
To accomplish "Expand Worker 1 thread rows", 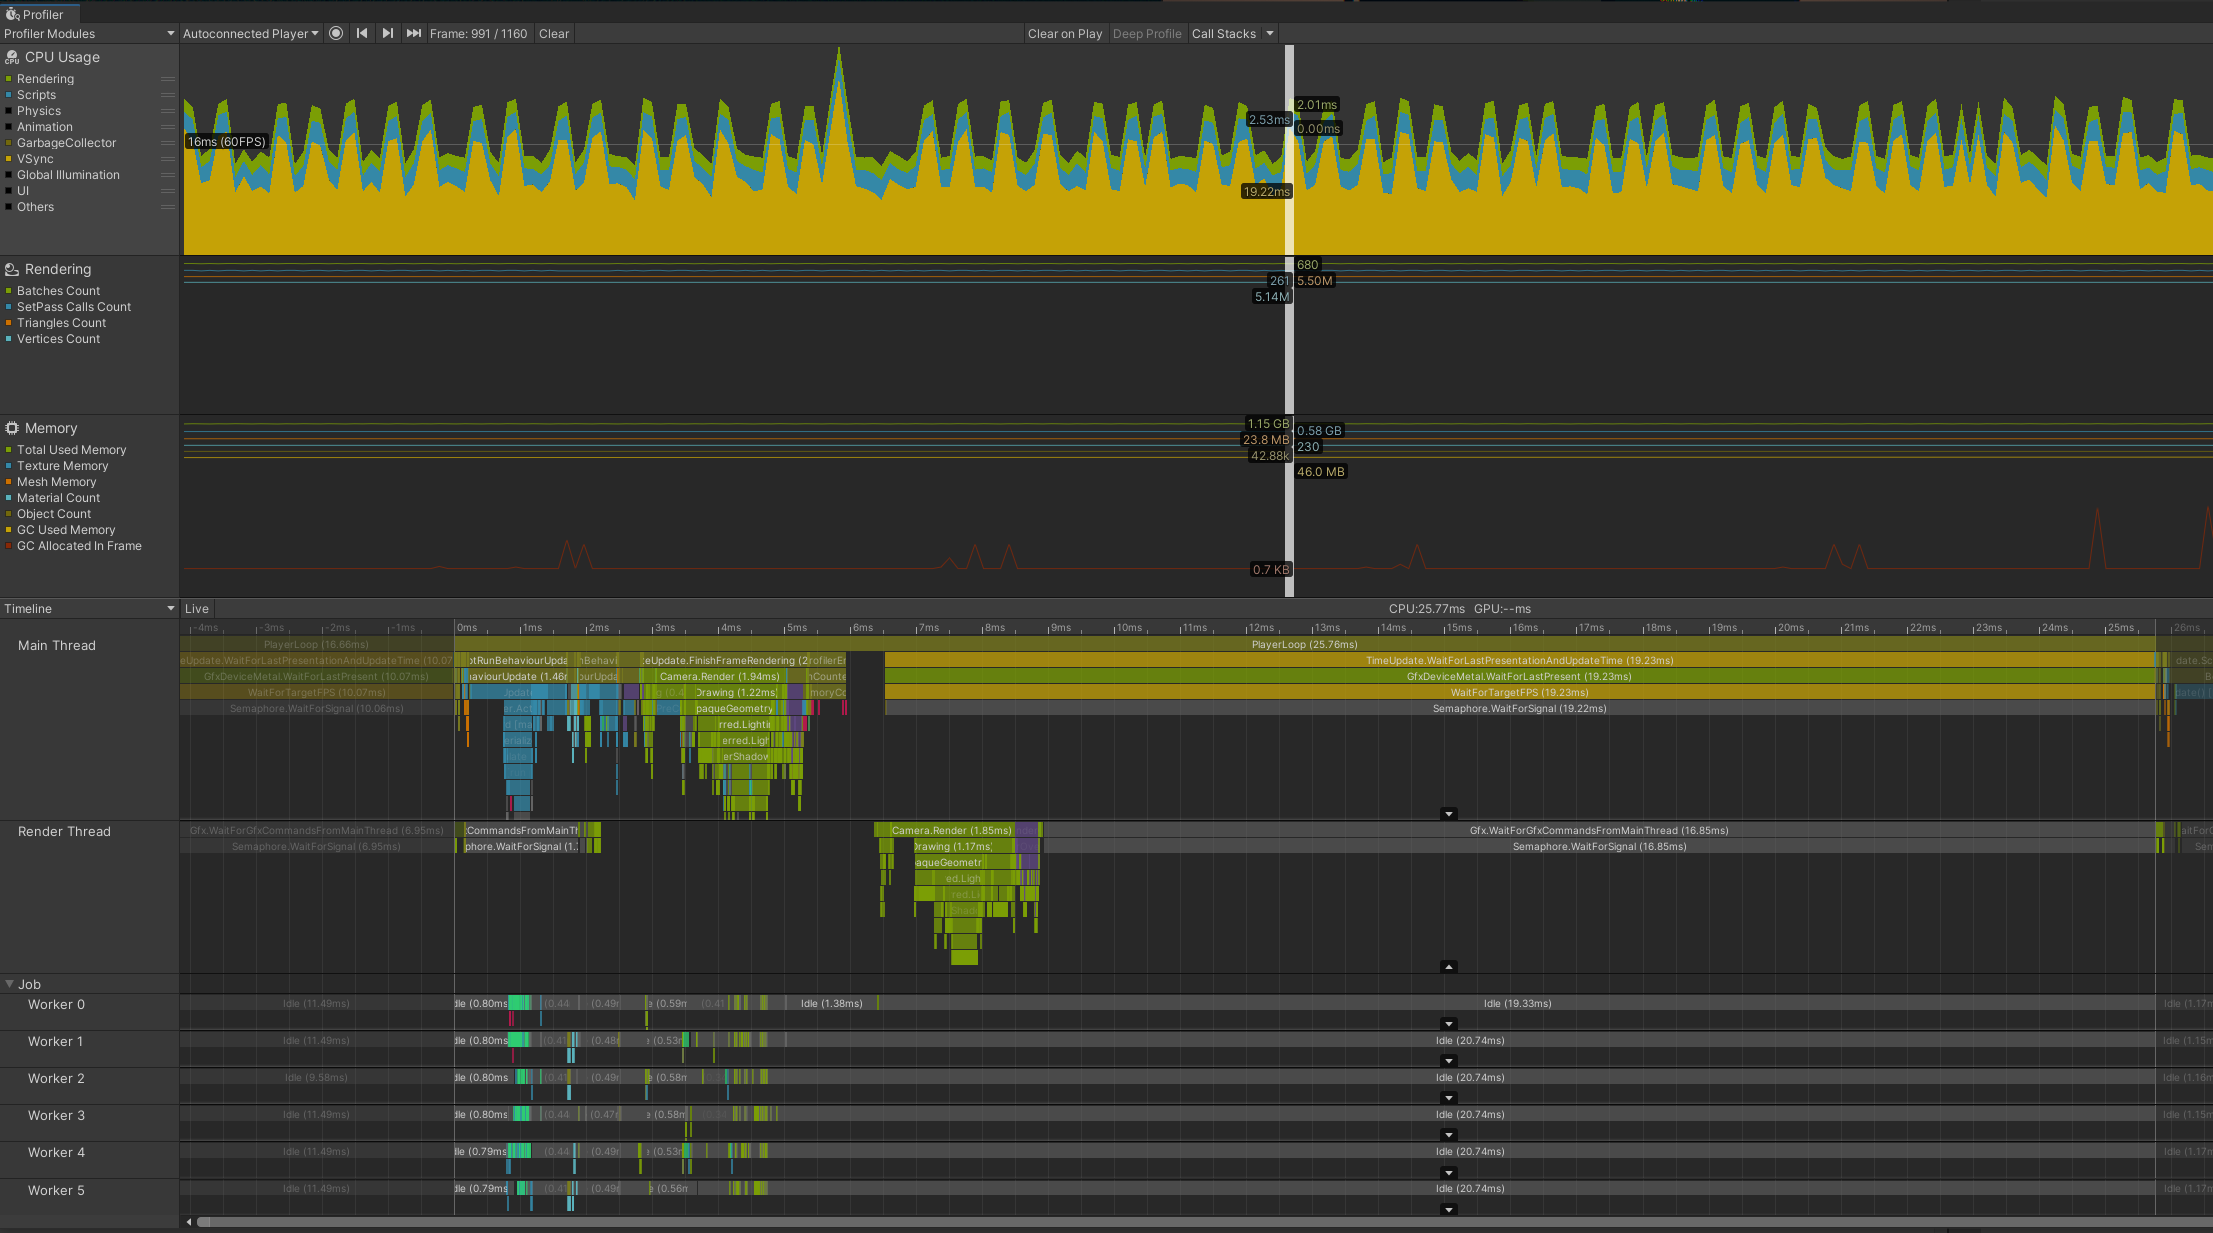I will click(x=1448, y=1061).
